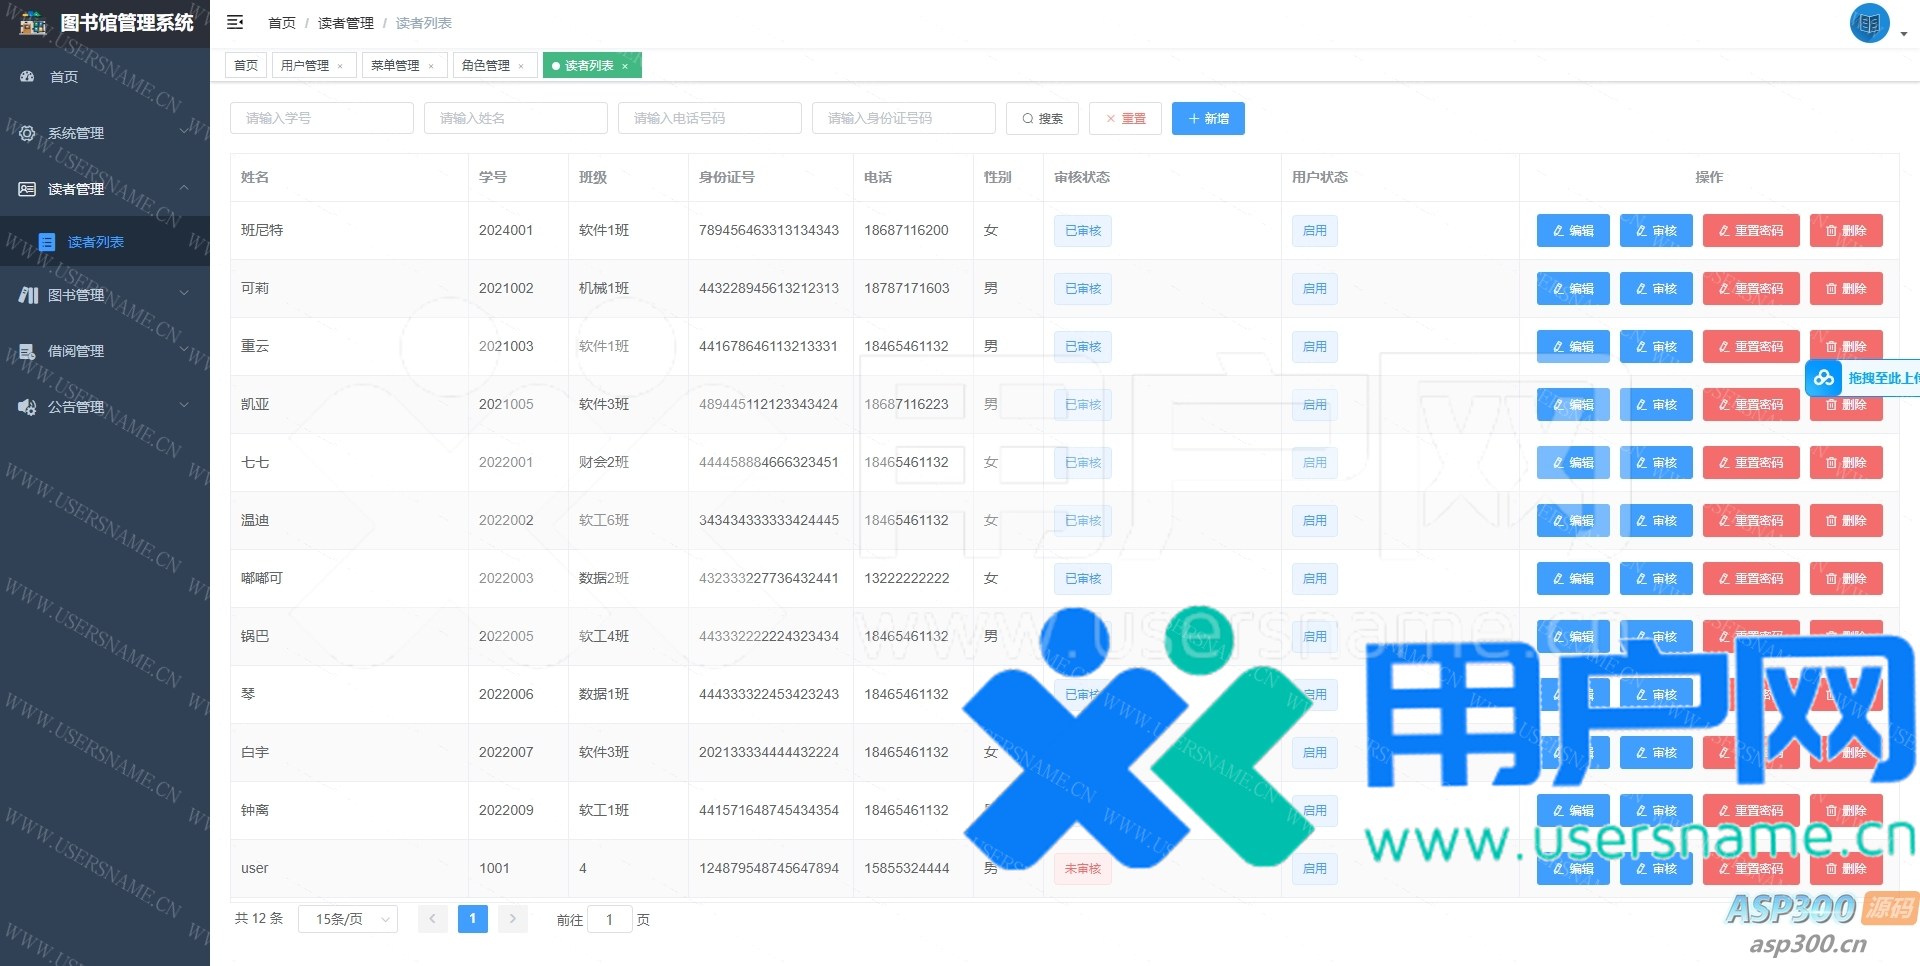Switch to the 首页 tab
1920x966 pixels.
pos(246,65)
